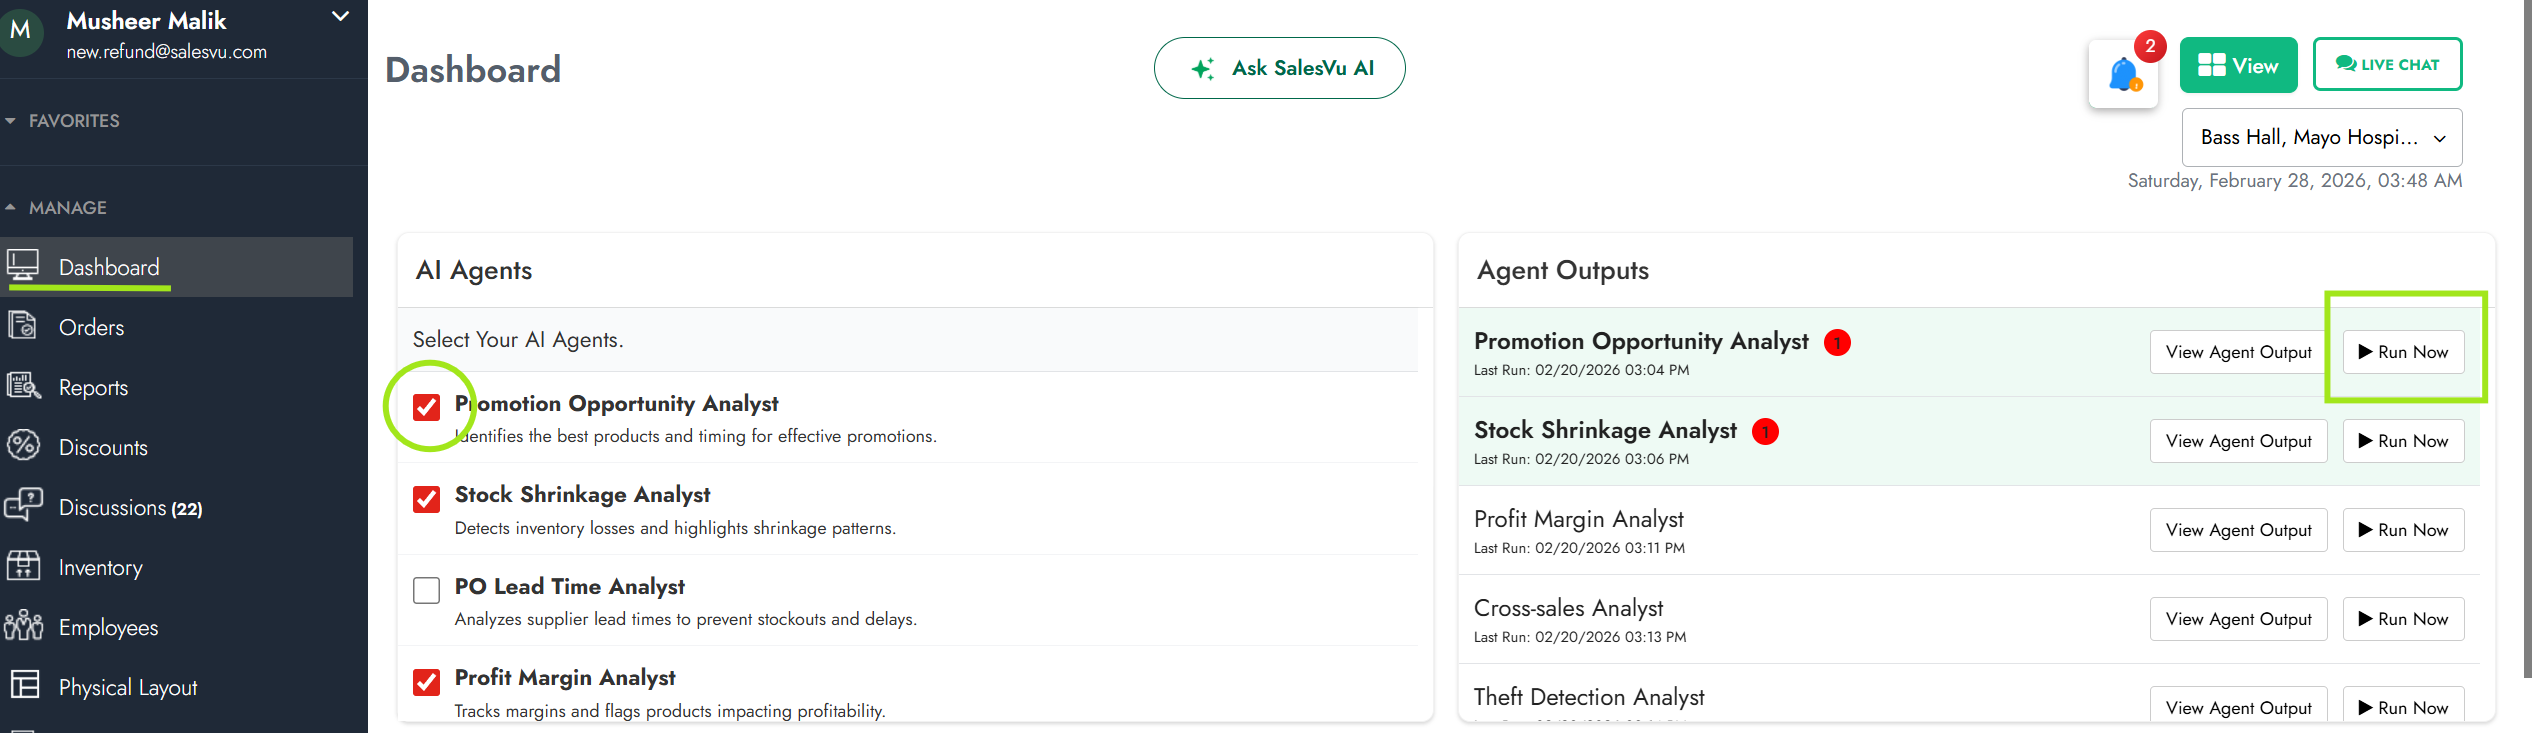Run the Stock Shrinkage Analyst now

[x=2403, y=441]
